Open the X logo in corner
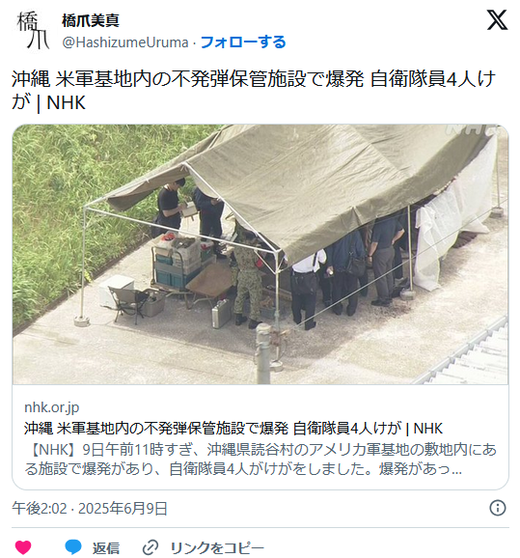This screenshot has height=558, width=520. tap(497, 20)
